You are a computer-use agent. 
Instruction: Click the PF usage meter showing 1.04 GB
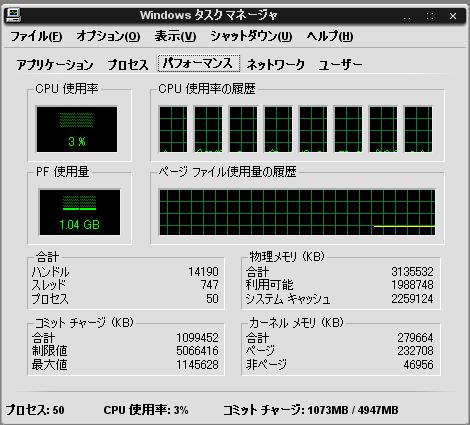80,212
